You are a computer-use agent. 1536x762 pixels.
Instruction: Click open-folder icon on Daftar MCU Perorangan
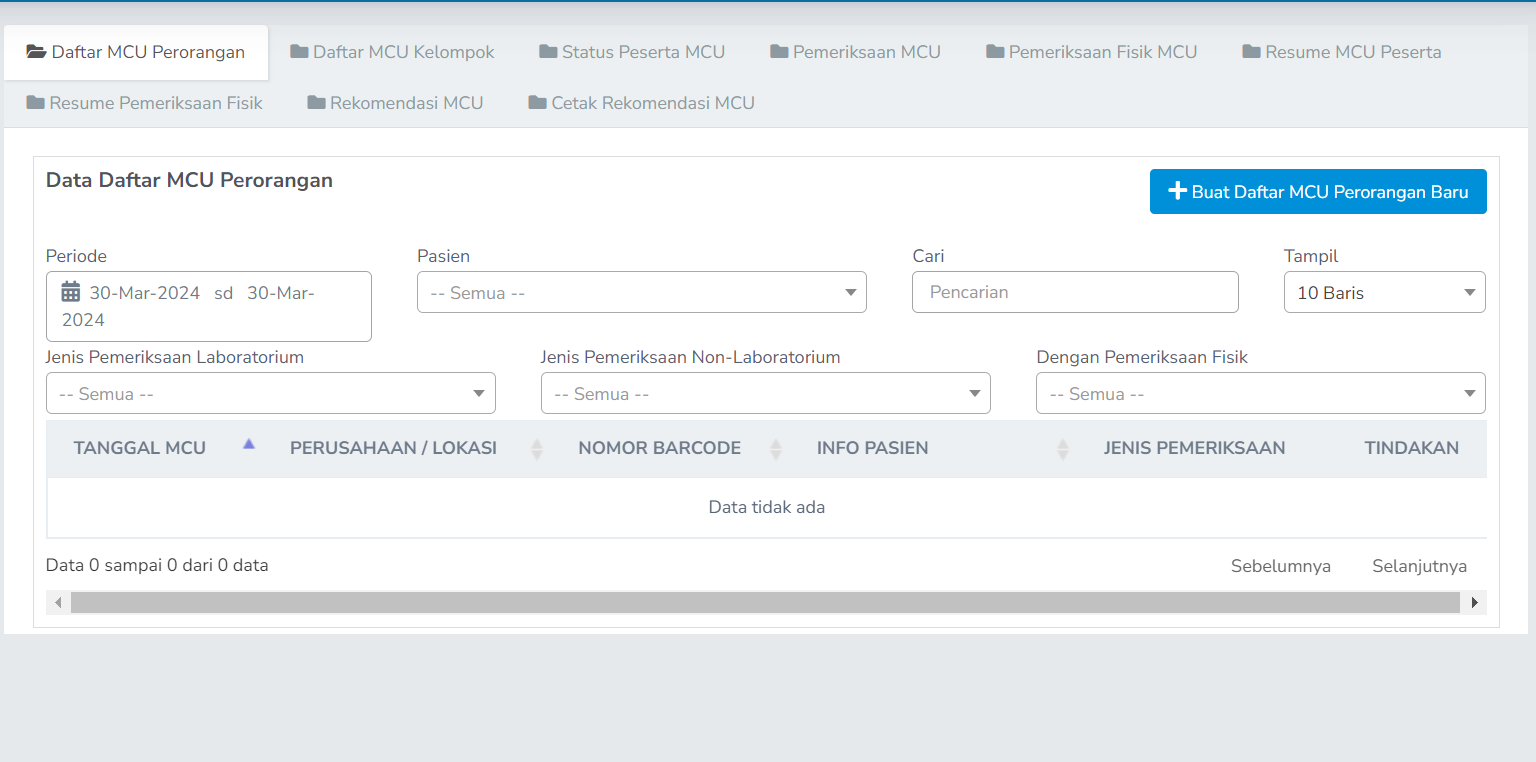[36, 52]
